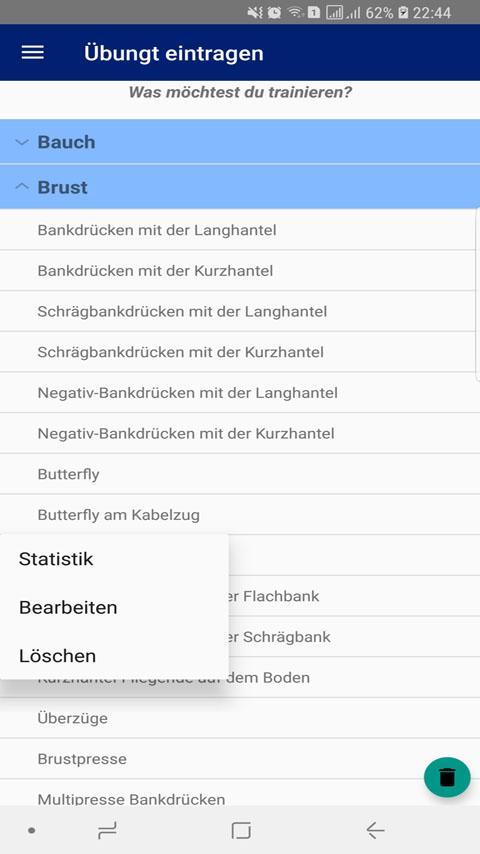Tap the Wi-Fi status icon

pos(295,12)
